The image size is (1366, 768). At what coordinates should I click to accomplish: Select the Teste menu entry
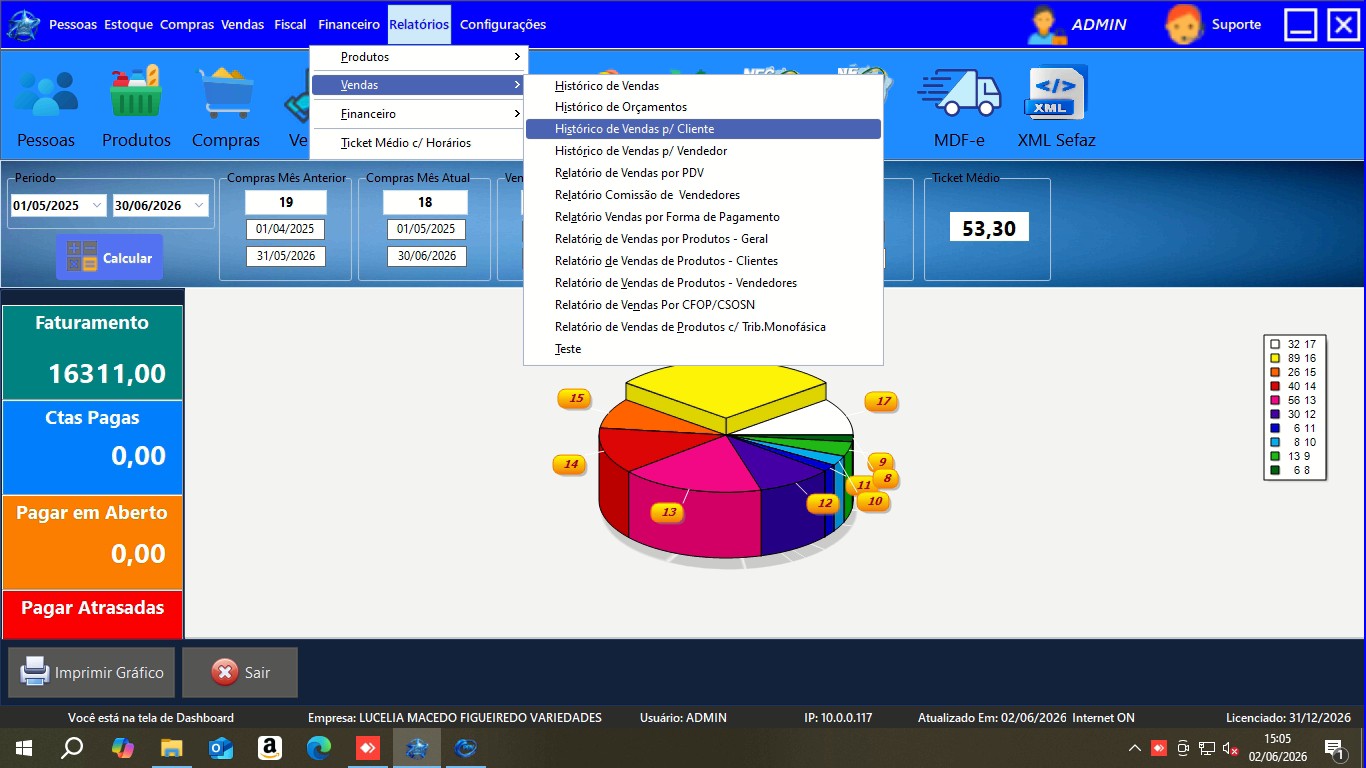click(703, 349)
